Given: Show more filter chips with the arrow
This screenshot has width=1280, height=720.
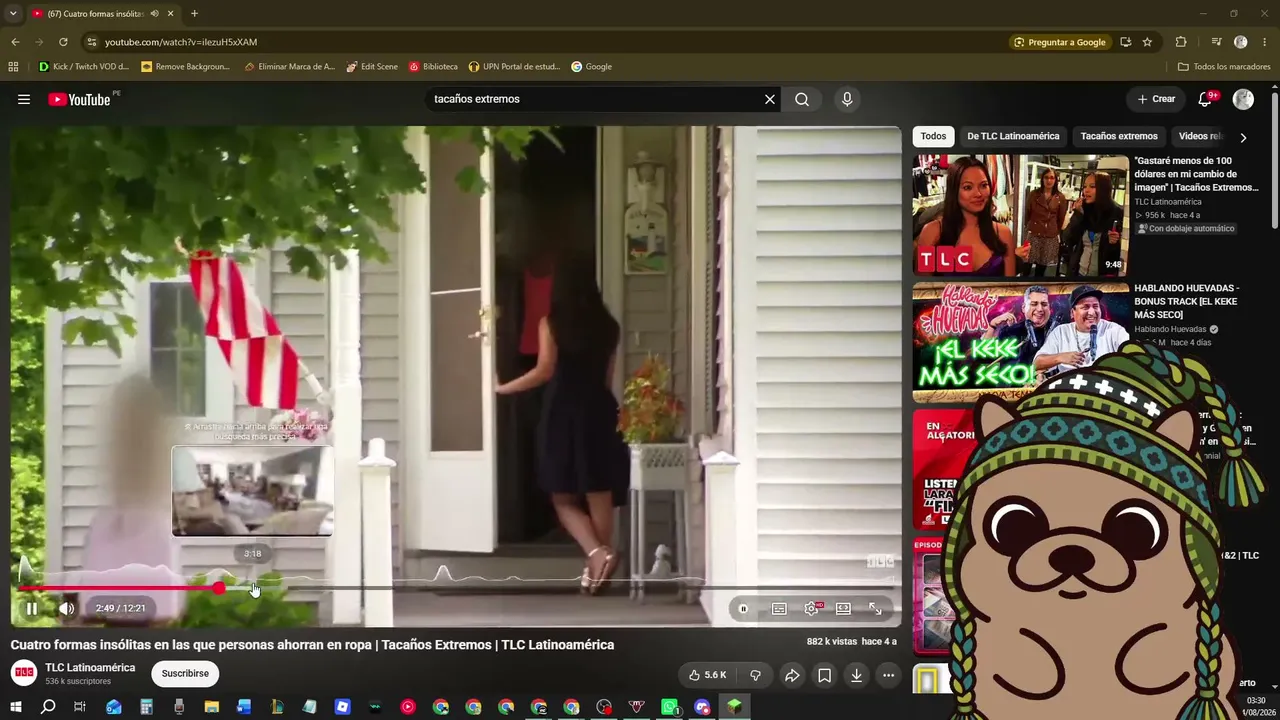Looking at the screenshot, I should pyautogui.click(x=1243, y=137).
